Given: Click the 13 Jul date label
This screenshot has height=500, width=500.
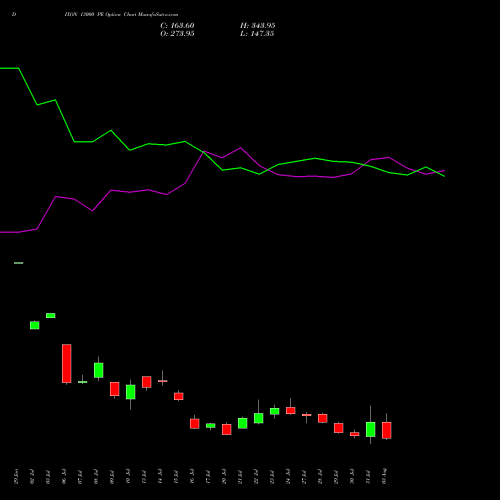Looking at the screenshot, I should (144, 476).
